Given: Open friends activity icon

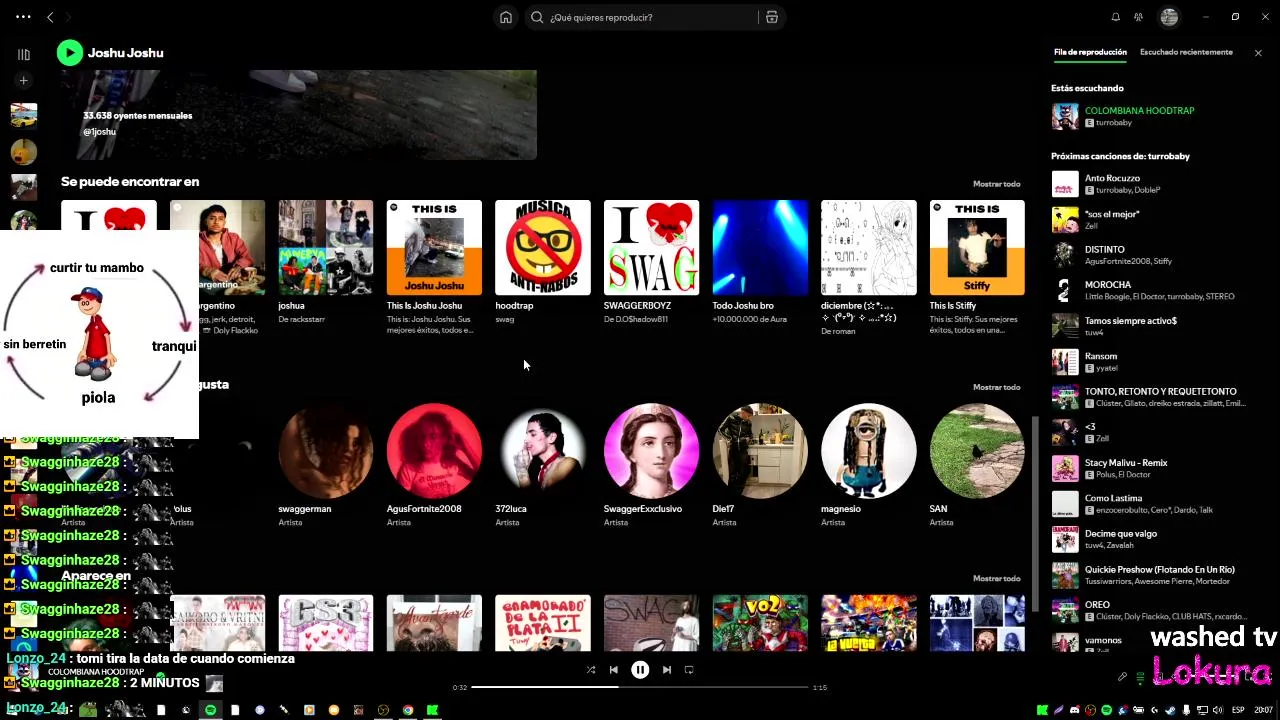Looking at the screenshot, I should pos(1138,17).
